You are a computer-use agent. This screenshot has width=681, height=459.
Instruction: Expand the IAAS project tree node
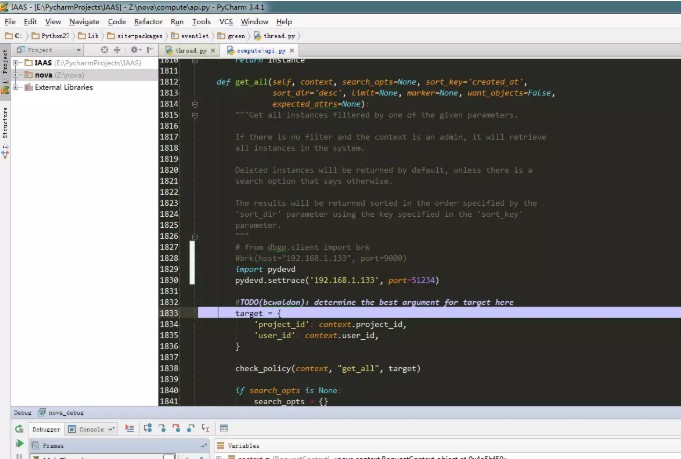pyautogui.click(x=16, y=63)
